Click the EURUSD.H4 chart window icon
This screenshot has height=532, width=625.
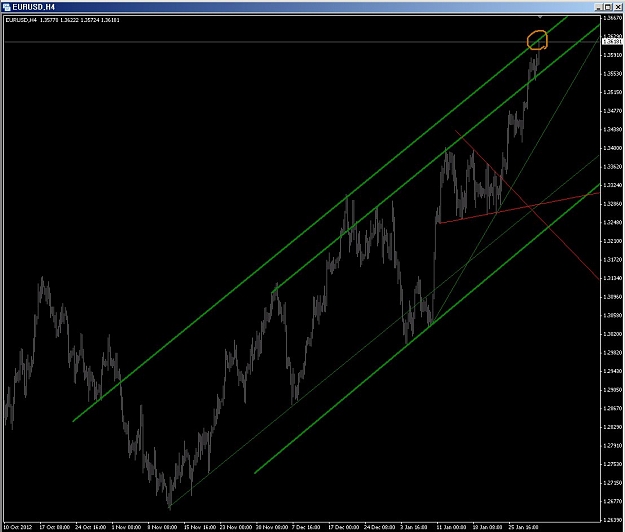point(6,7)
